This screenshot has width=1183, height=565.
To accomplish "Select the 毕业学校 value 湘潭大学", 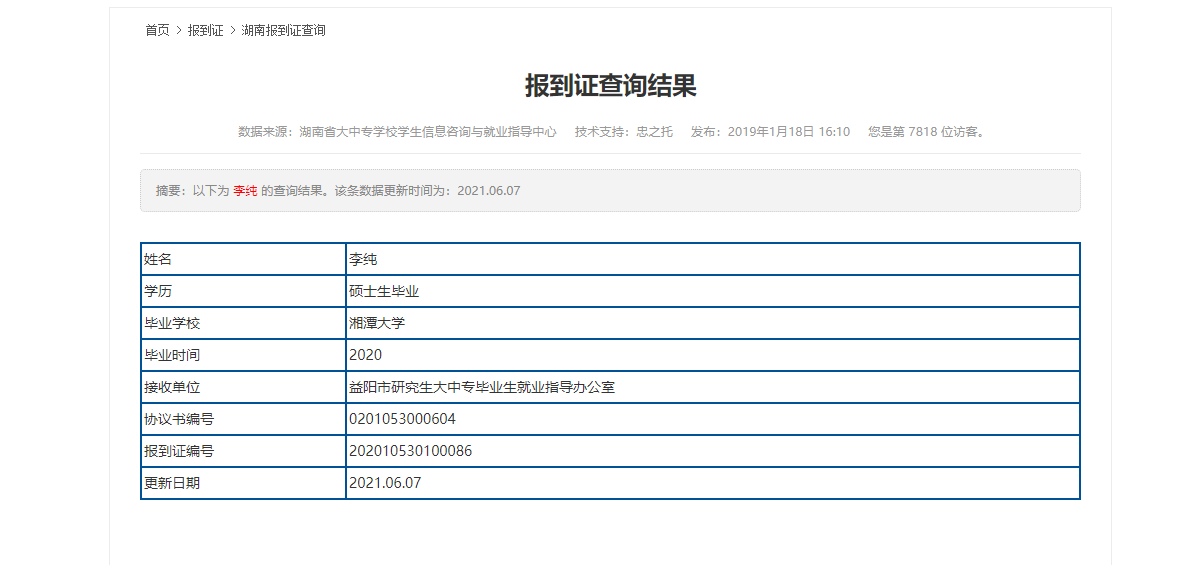I will tap(377, 323).
